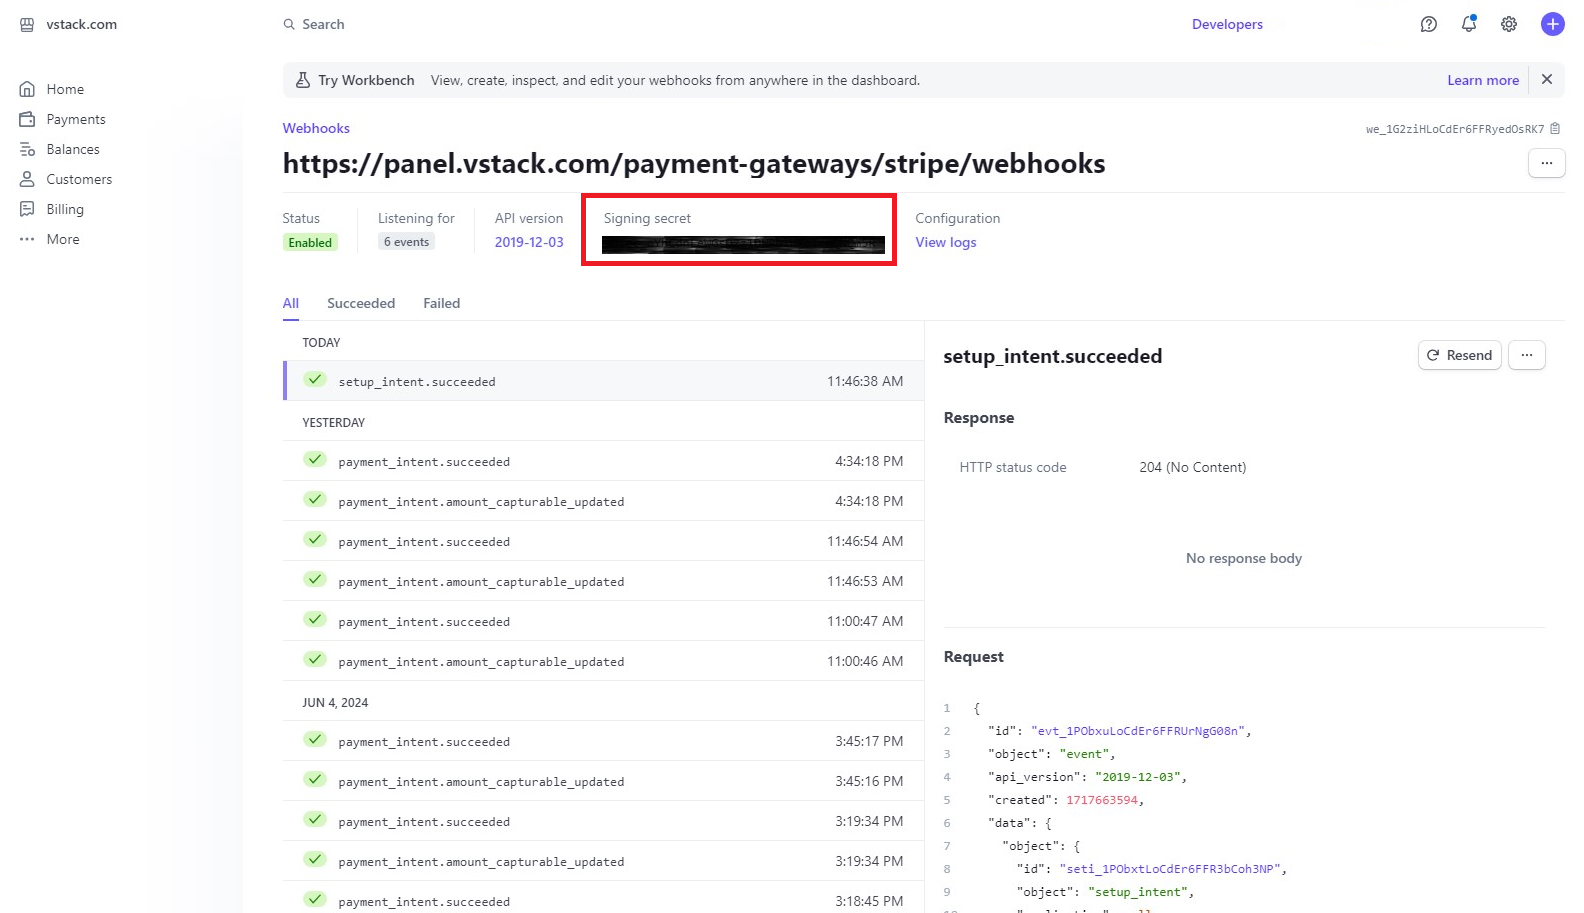The height and width of the screenshot is (913, 1584).
Task: Follow the Learn more link
Action: 1483,80
